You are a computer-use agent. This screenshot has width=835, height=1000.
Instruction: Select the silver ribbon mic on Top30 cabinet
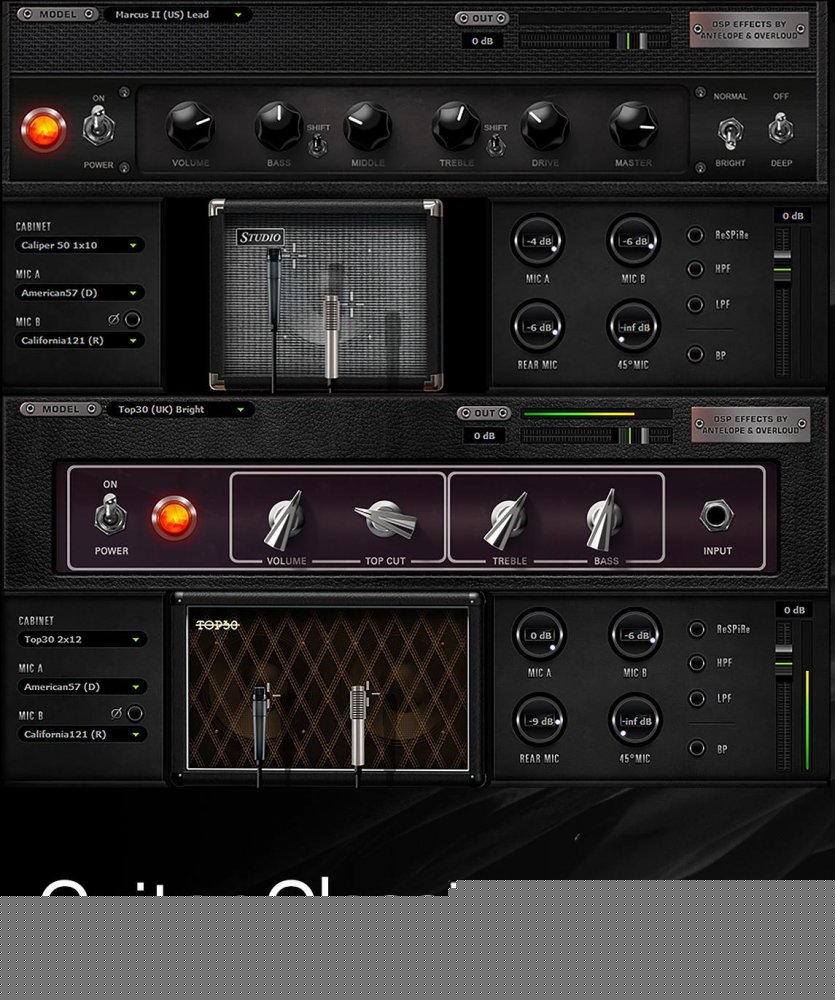[x=357, y=725]
